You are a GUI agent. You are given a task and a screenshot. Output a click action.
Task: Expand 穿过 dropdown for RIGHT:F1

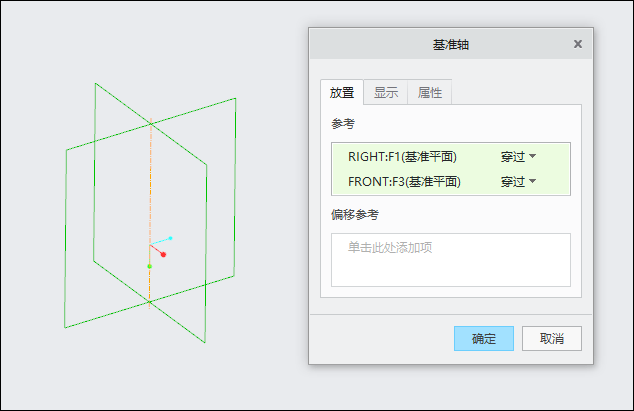518,157
